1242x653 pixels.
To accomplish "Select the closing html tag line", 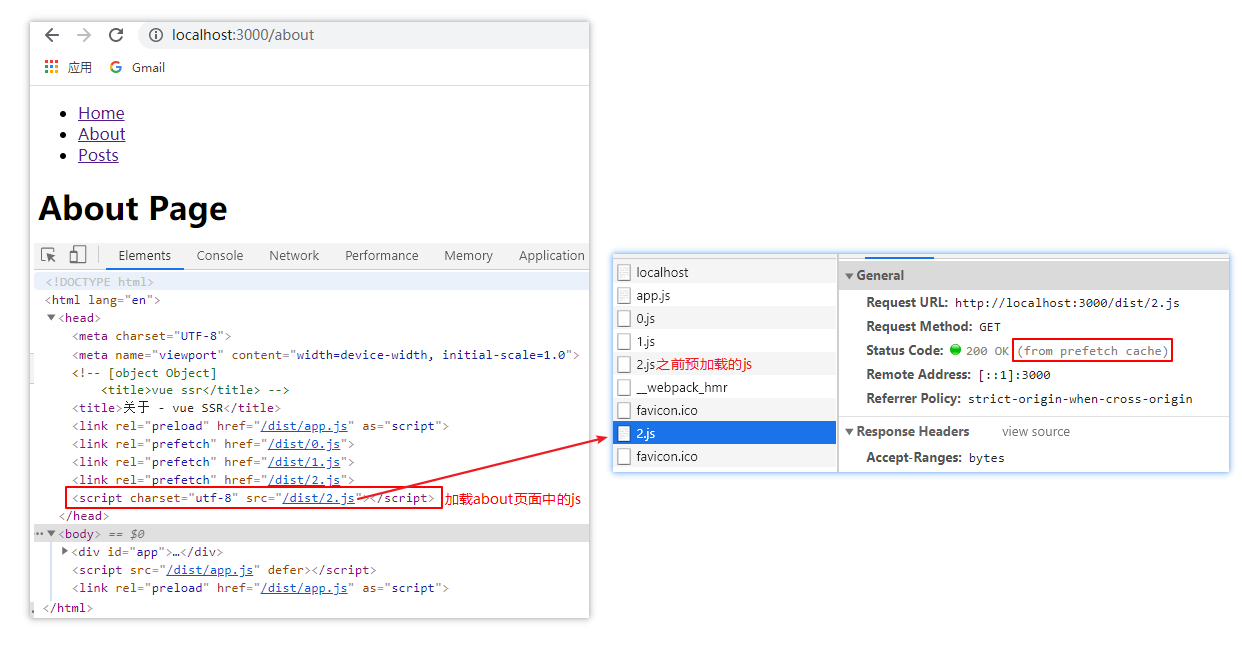I will pos(68,607).
